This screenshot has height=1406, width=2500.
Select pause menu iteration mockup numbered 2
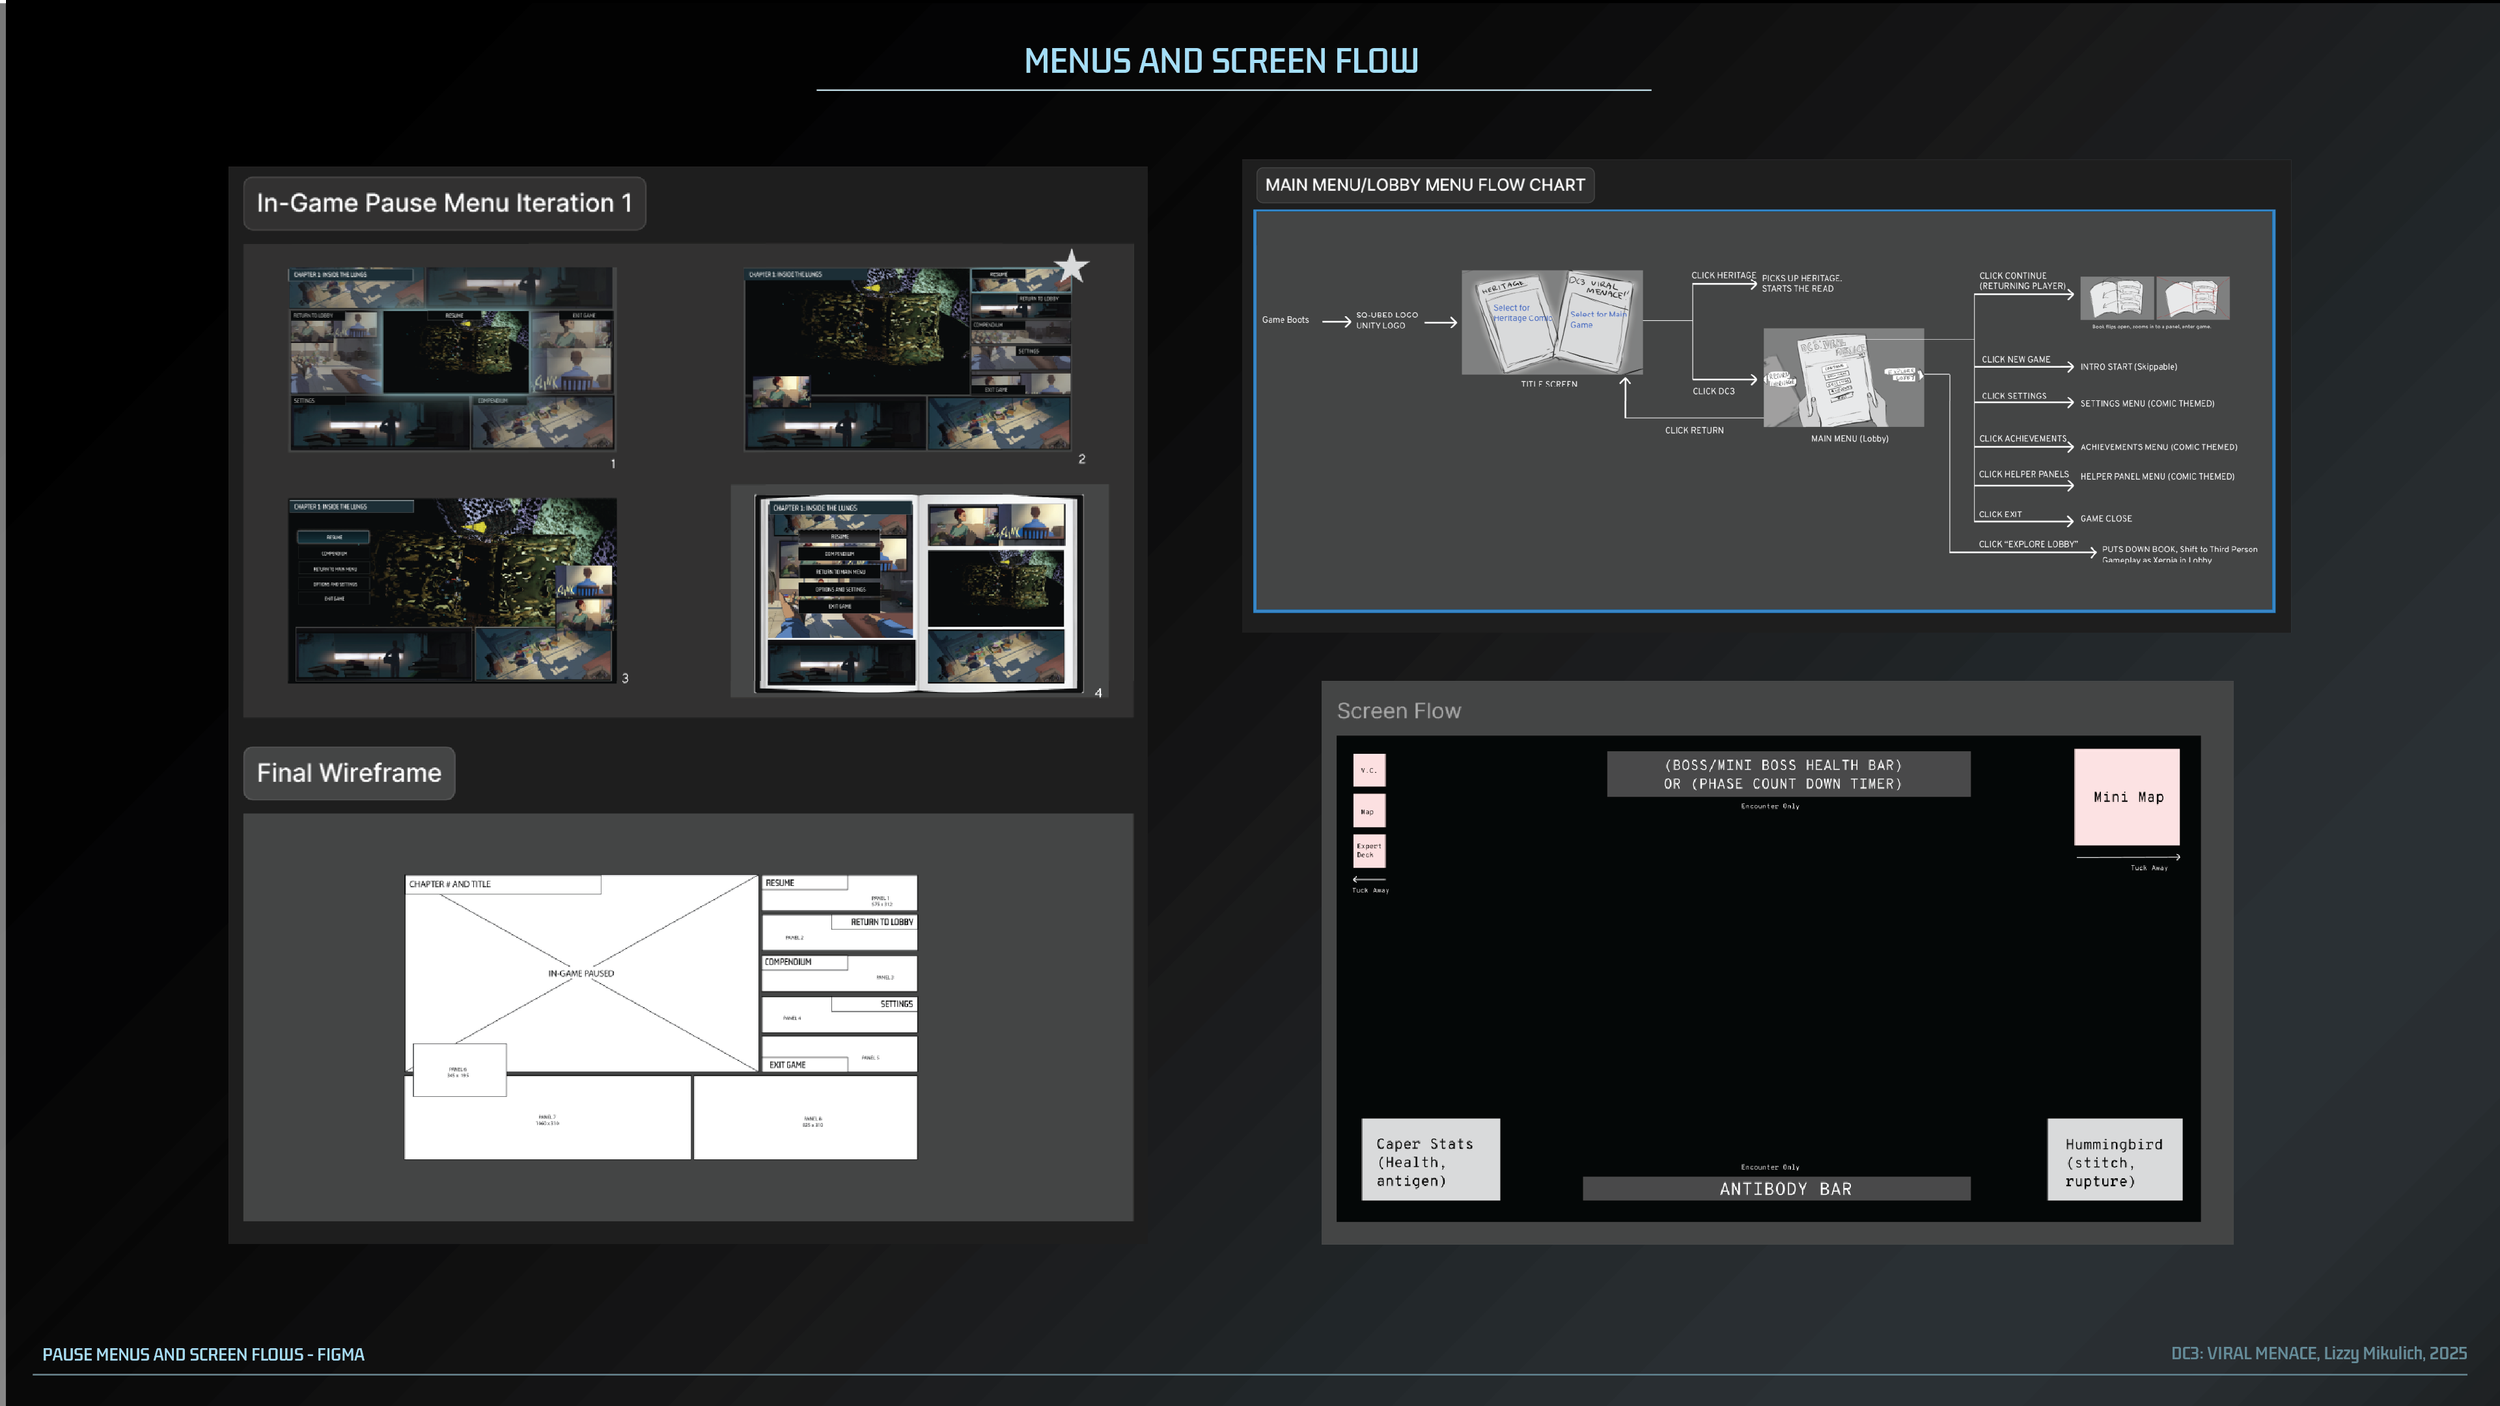(908, 359)
